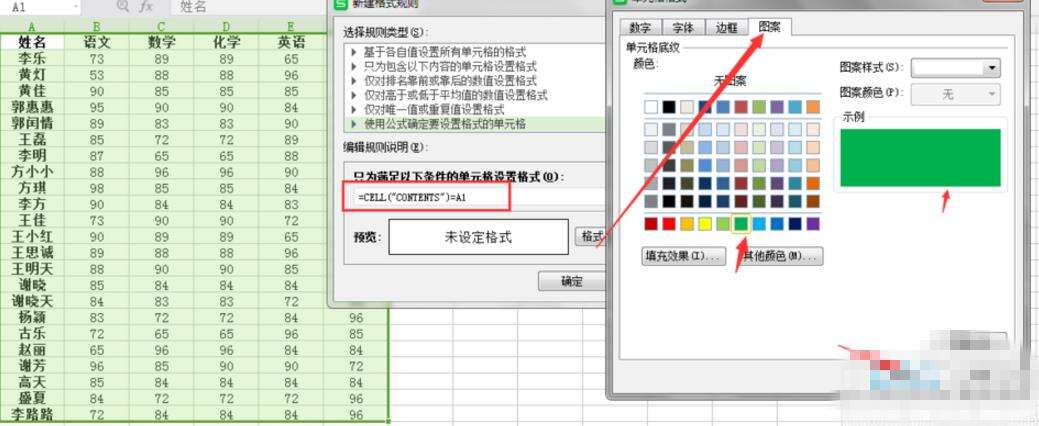Click the 确定 button in the rule dialog

(x=571, y=282)
